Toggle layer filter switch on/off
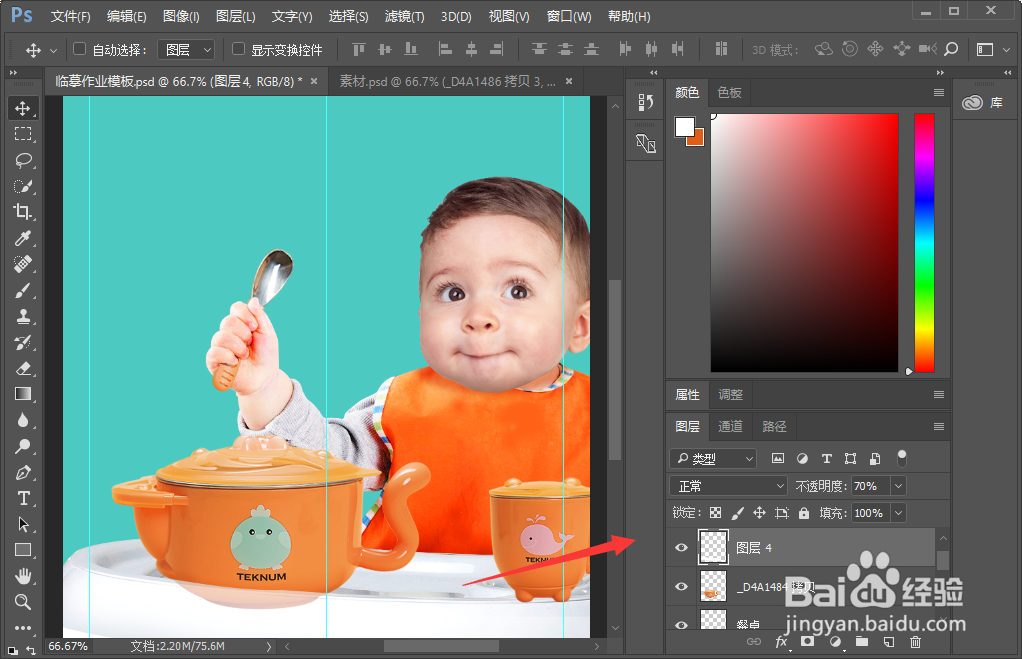This screenshot has height=659, width=1022. click(901, 458)
